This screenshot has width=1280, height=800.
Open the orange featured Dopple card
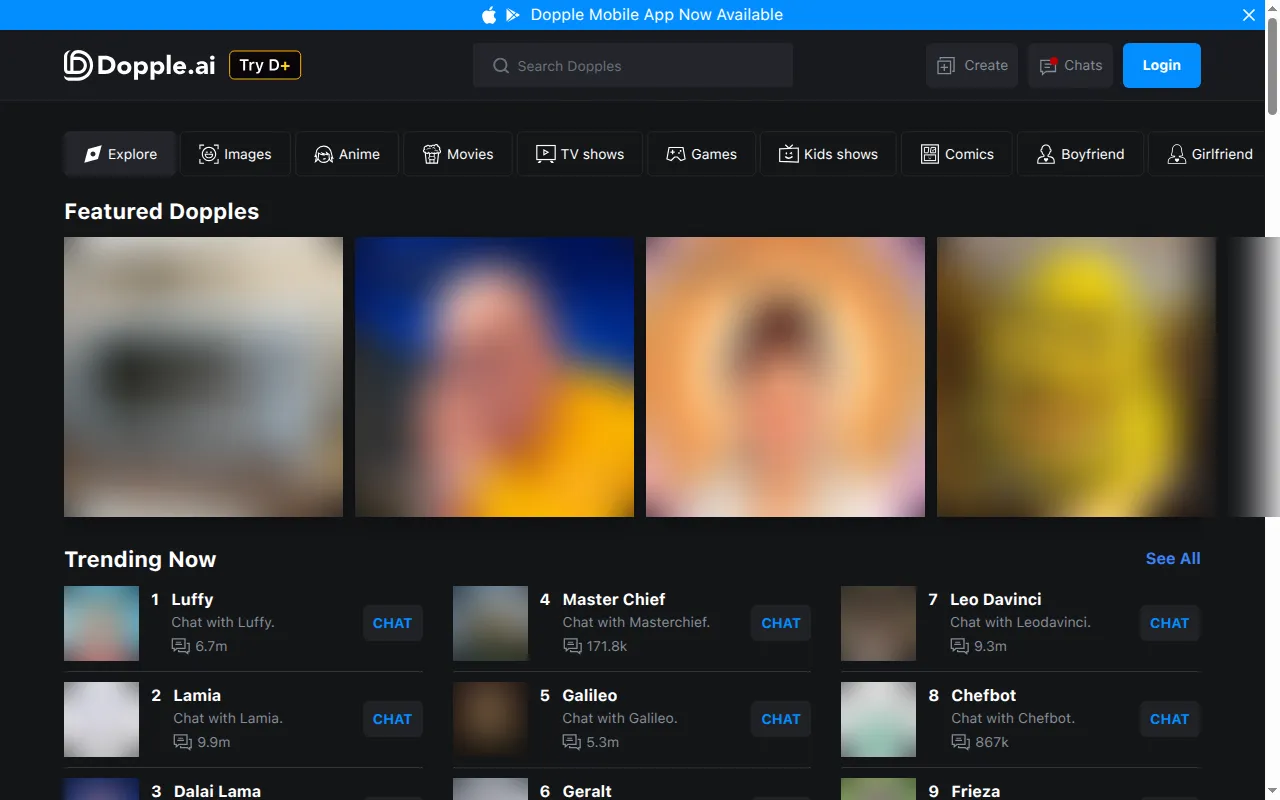785,377
